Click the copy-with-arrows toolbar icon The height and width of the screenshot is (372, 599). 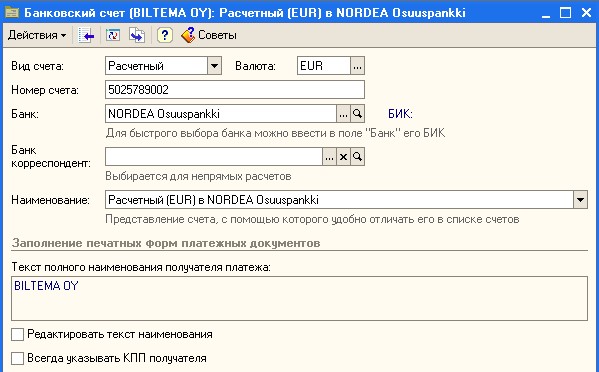pos(137,36)
